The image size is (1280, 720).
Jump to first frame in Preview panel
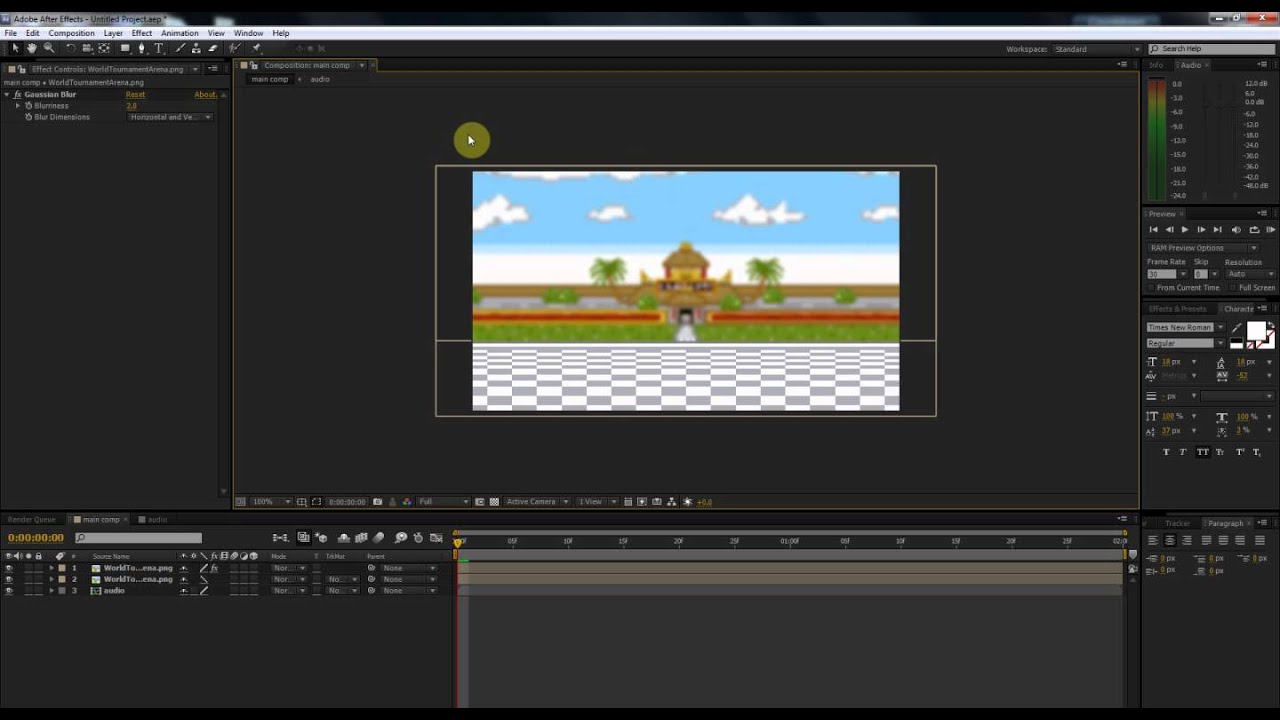point(1153,230)
